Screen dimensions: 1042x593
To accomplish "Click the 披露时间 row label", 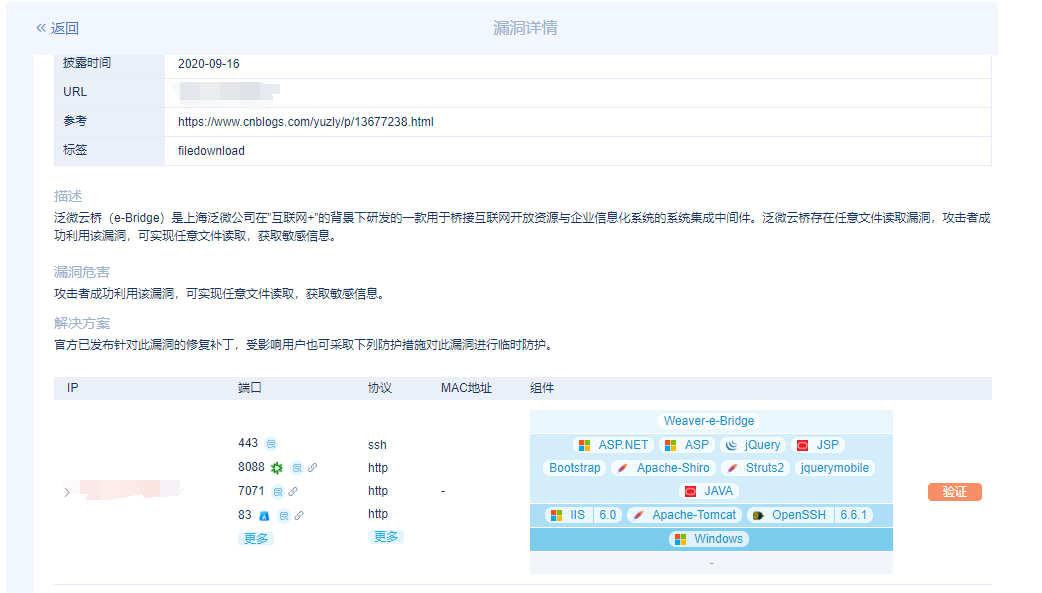I will pos(87,62).
